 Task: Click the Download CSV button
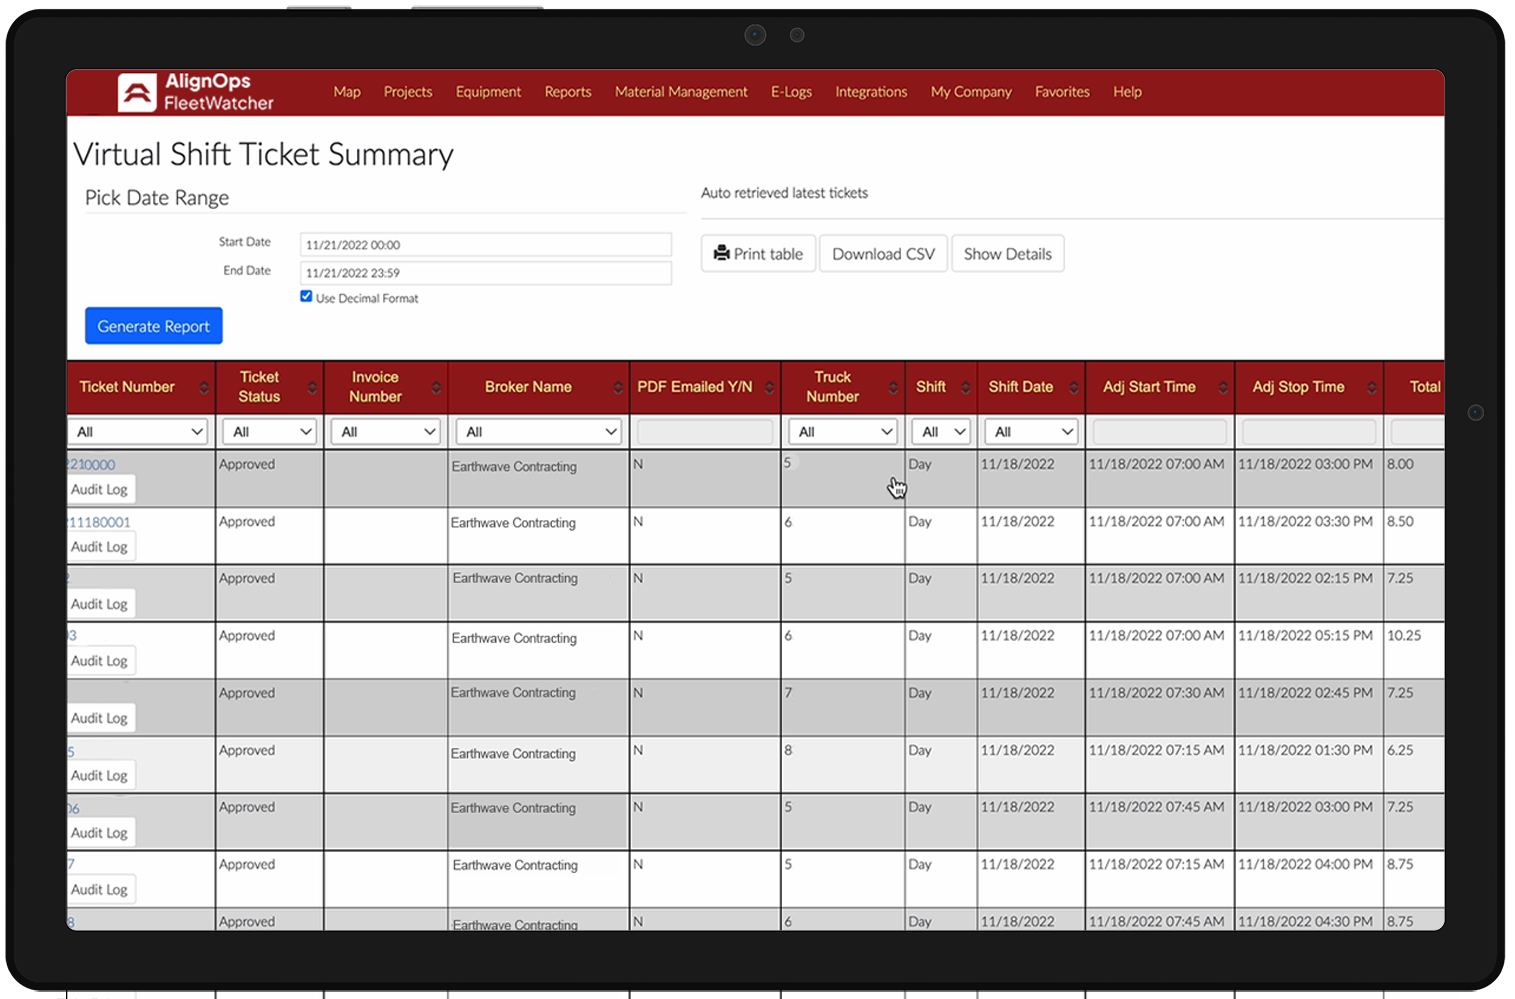pyautogui.click(x=883, y=254)
